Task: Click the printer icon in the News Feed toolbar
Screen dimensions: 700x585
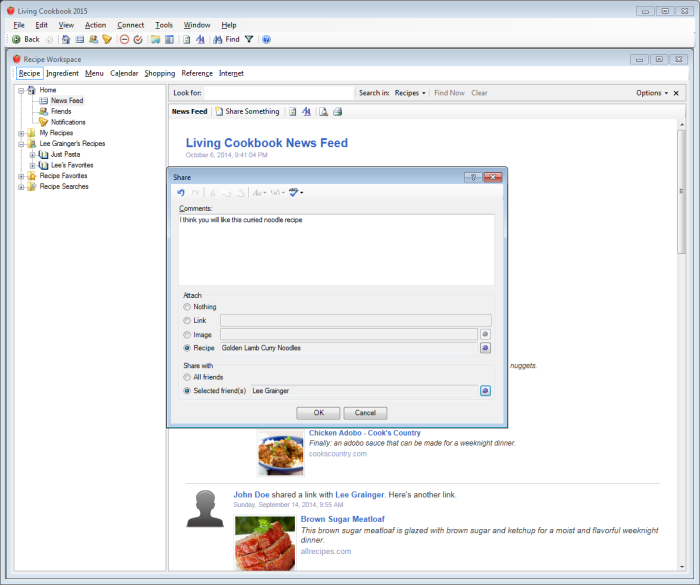Action: coord(338,112)
